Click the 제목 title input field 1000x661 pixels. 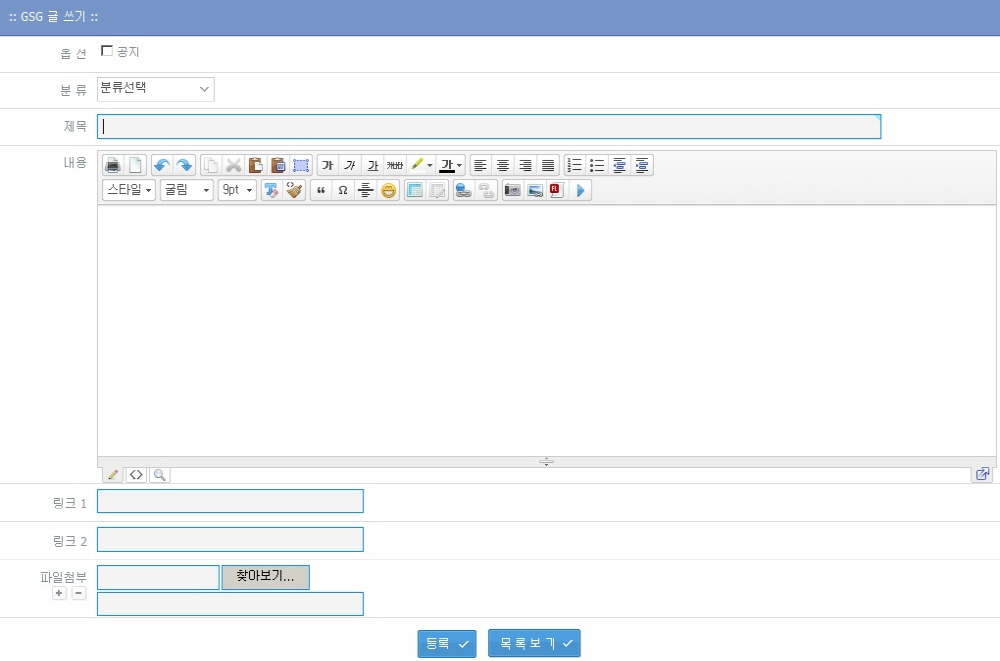[x=488, y=127]
